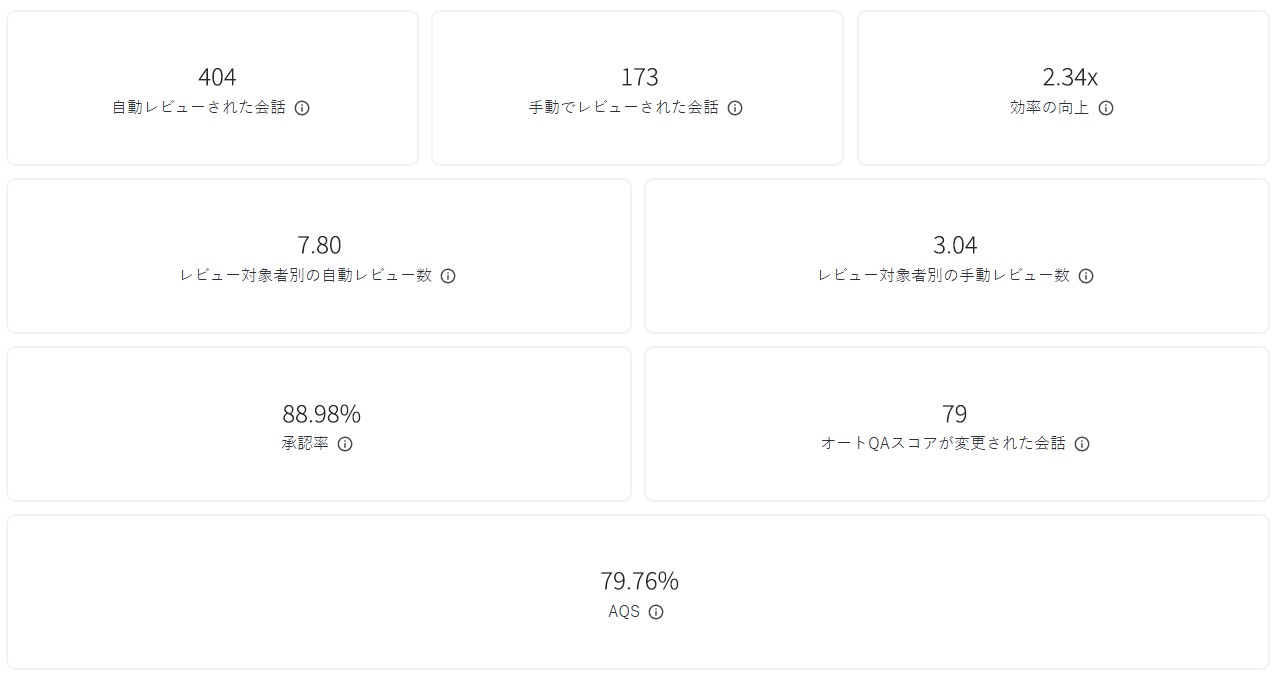Click the 79 changed conversations count

(x=955, y=413)
